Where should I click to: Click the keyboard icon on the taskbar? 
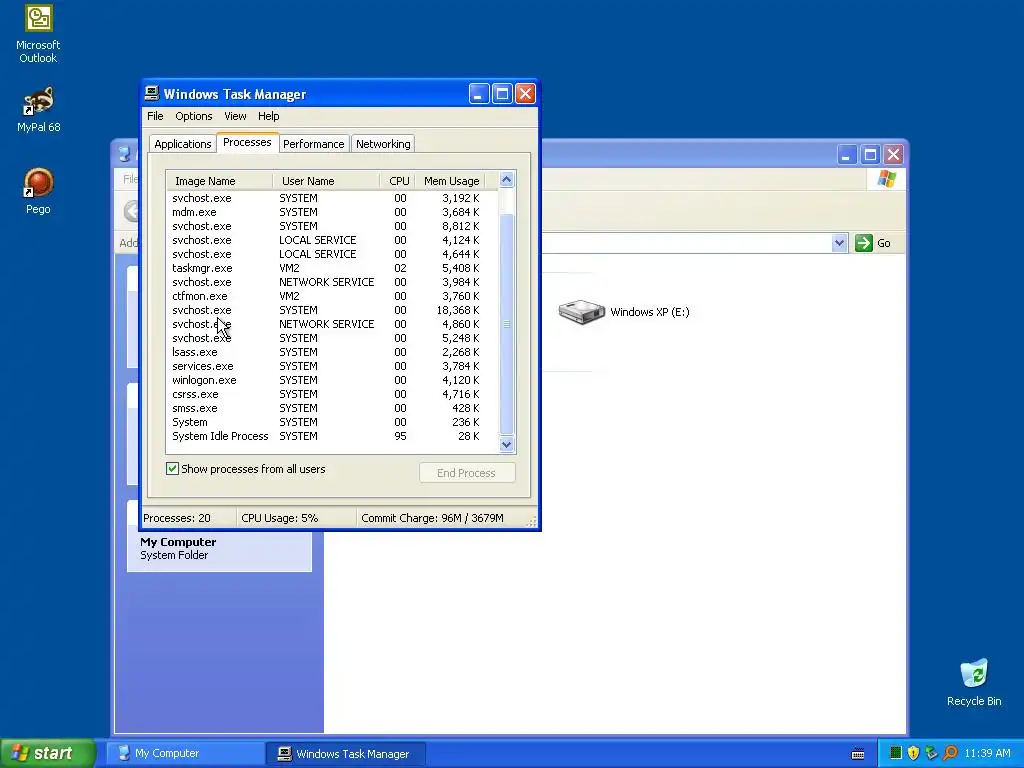coord(858,754)
